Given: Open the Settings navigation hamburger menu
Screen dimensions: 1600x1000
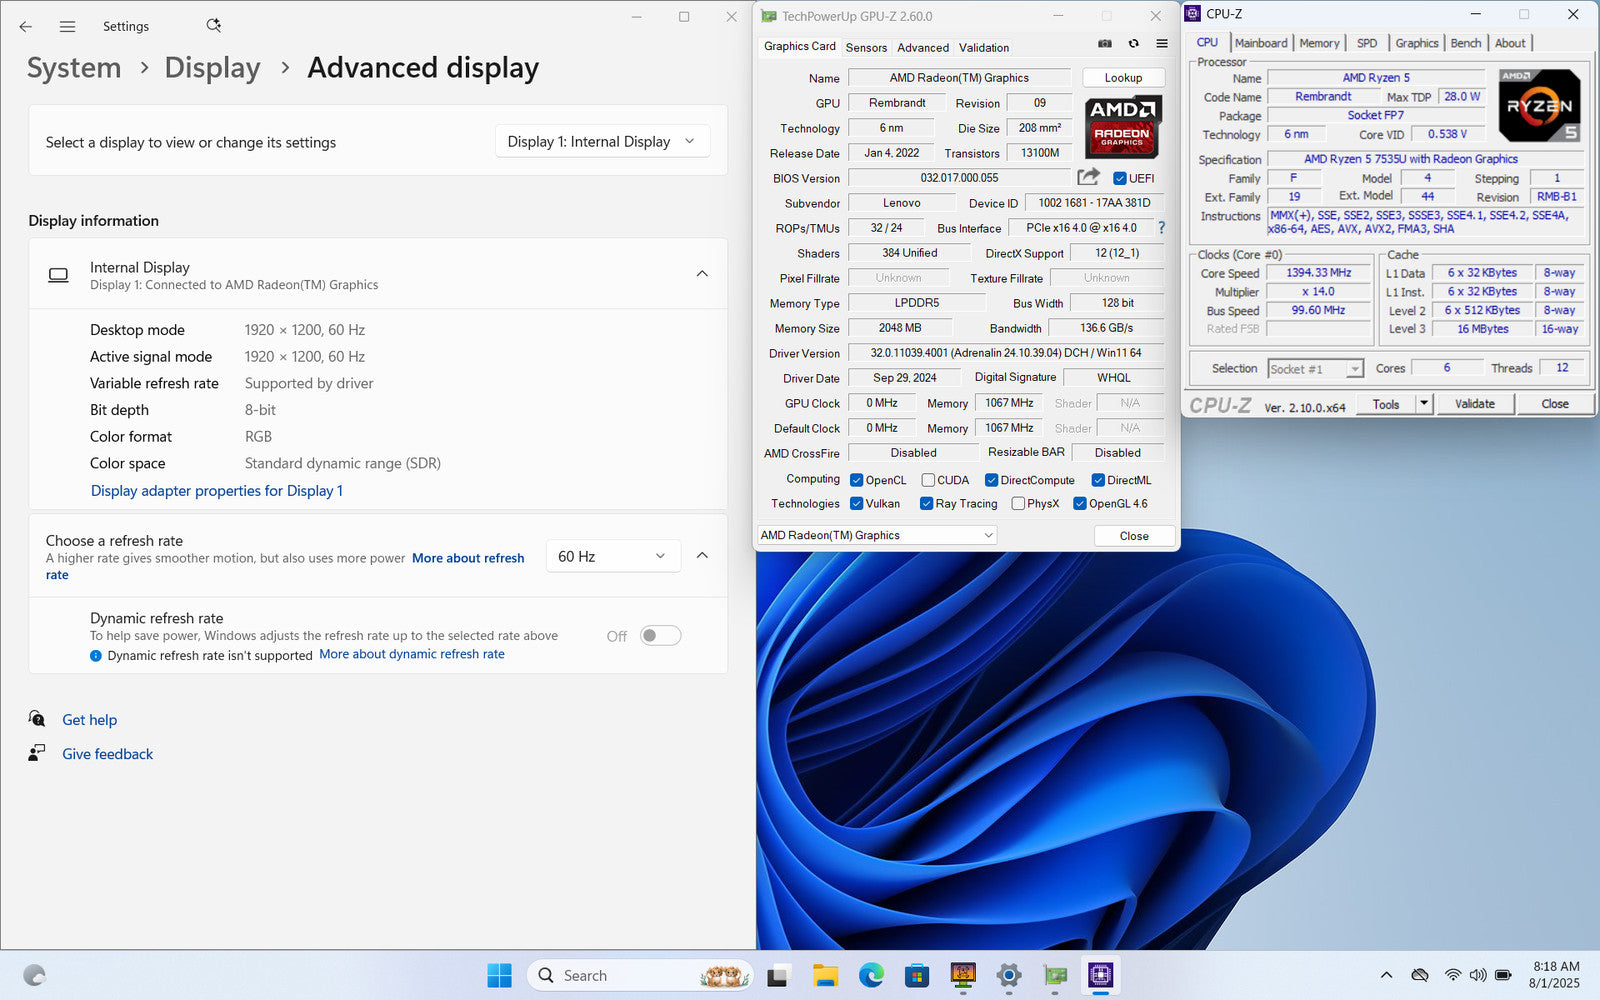Looking at the screenshot, I should (x=67, y=27).
